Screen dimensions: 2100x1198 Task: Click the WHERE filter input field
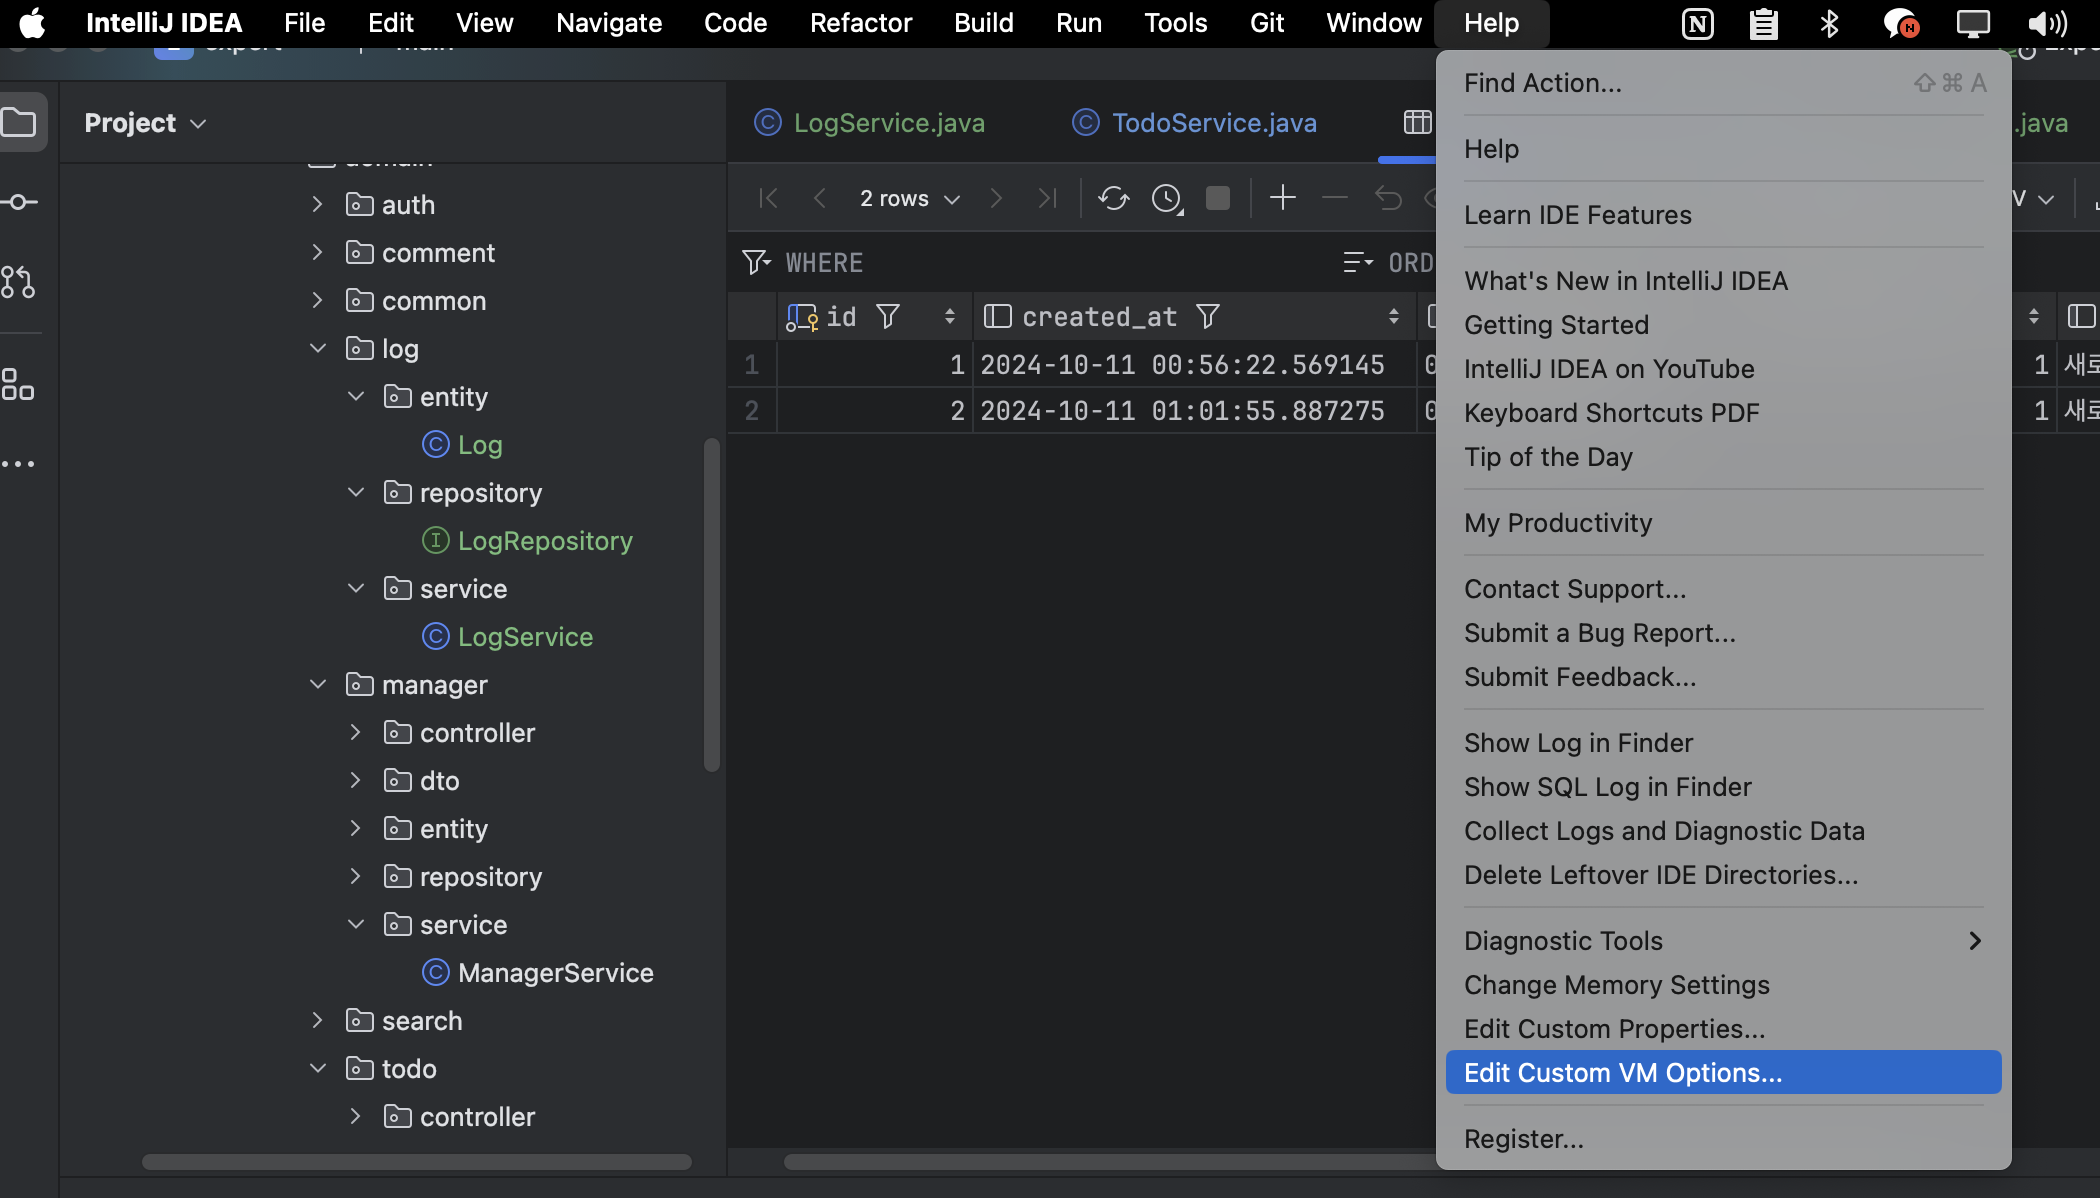1050,263
